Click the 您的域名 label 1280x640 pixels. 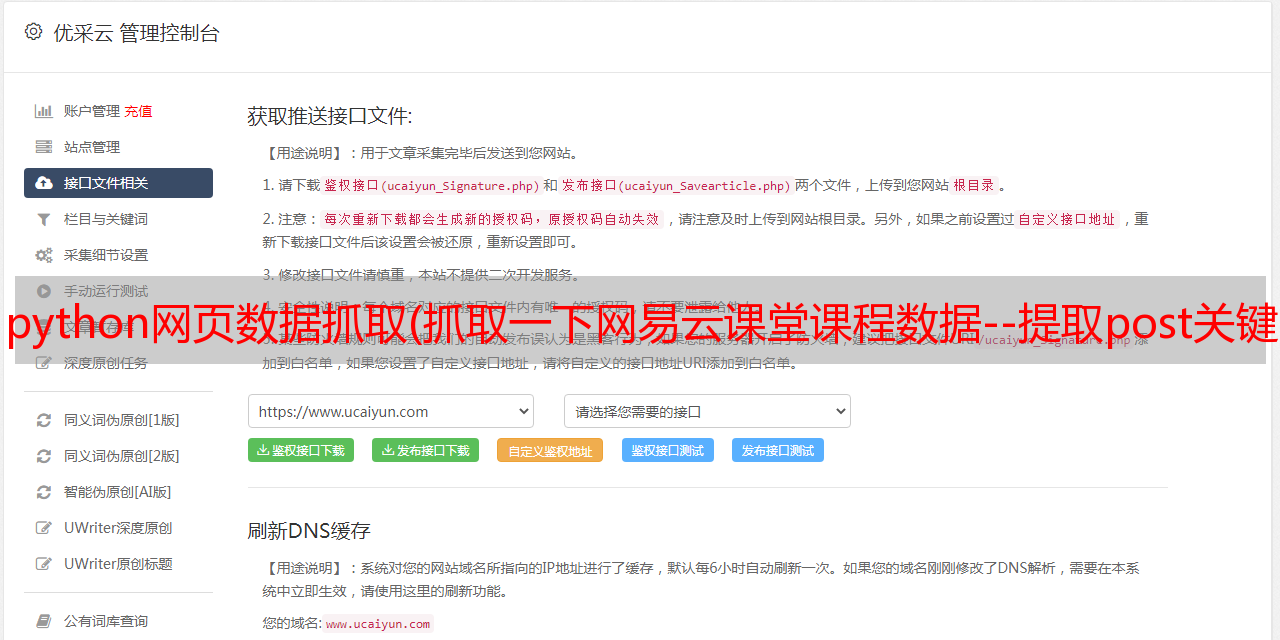coord(292,623)
